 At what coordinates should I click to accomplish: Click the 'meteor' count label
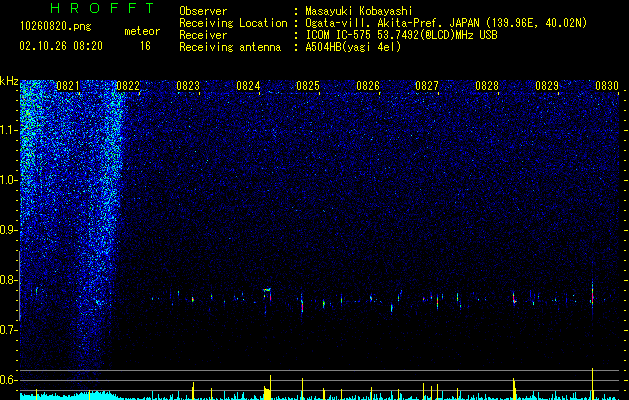[142, 31]
